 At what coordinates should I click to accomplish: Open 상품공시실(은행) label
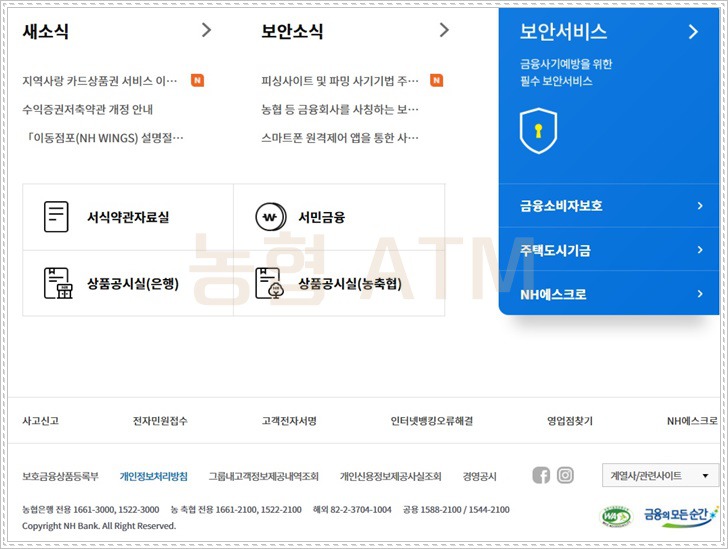(133, 283)
